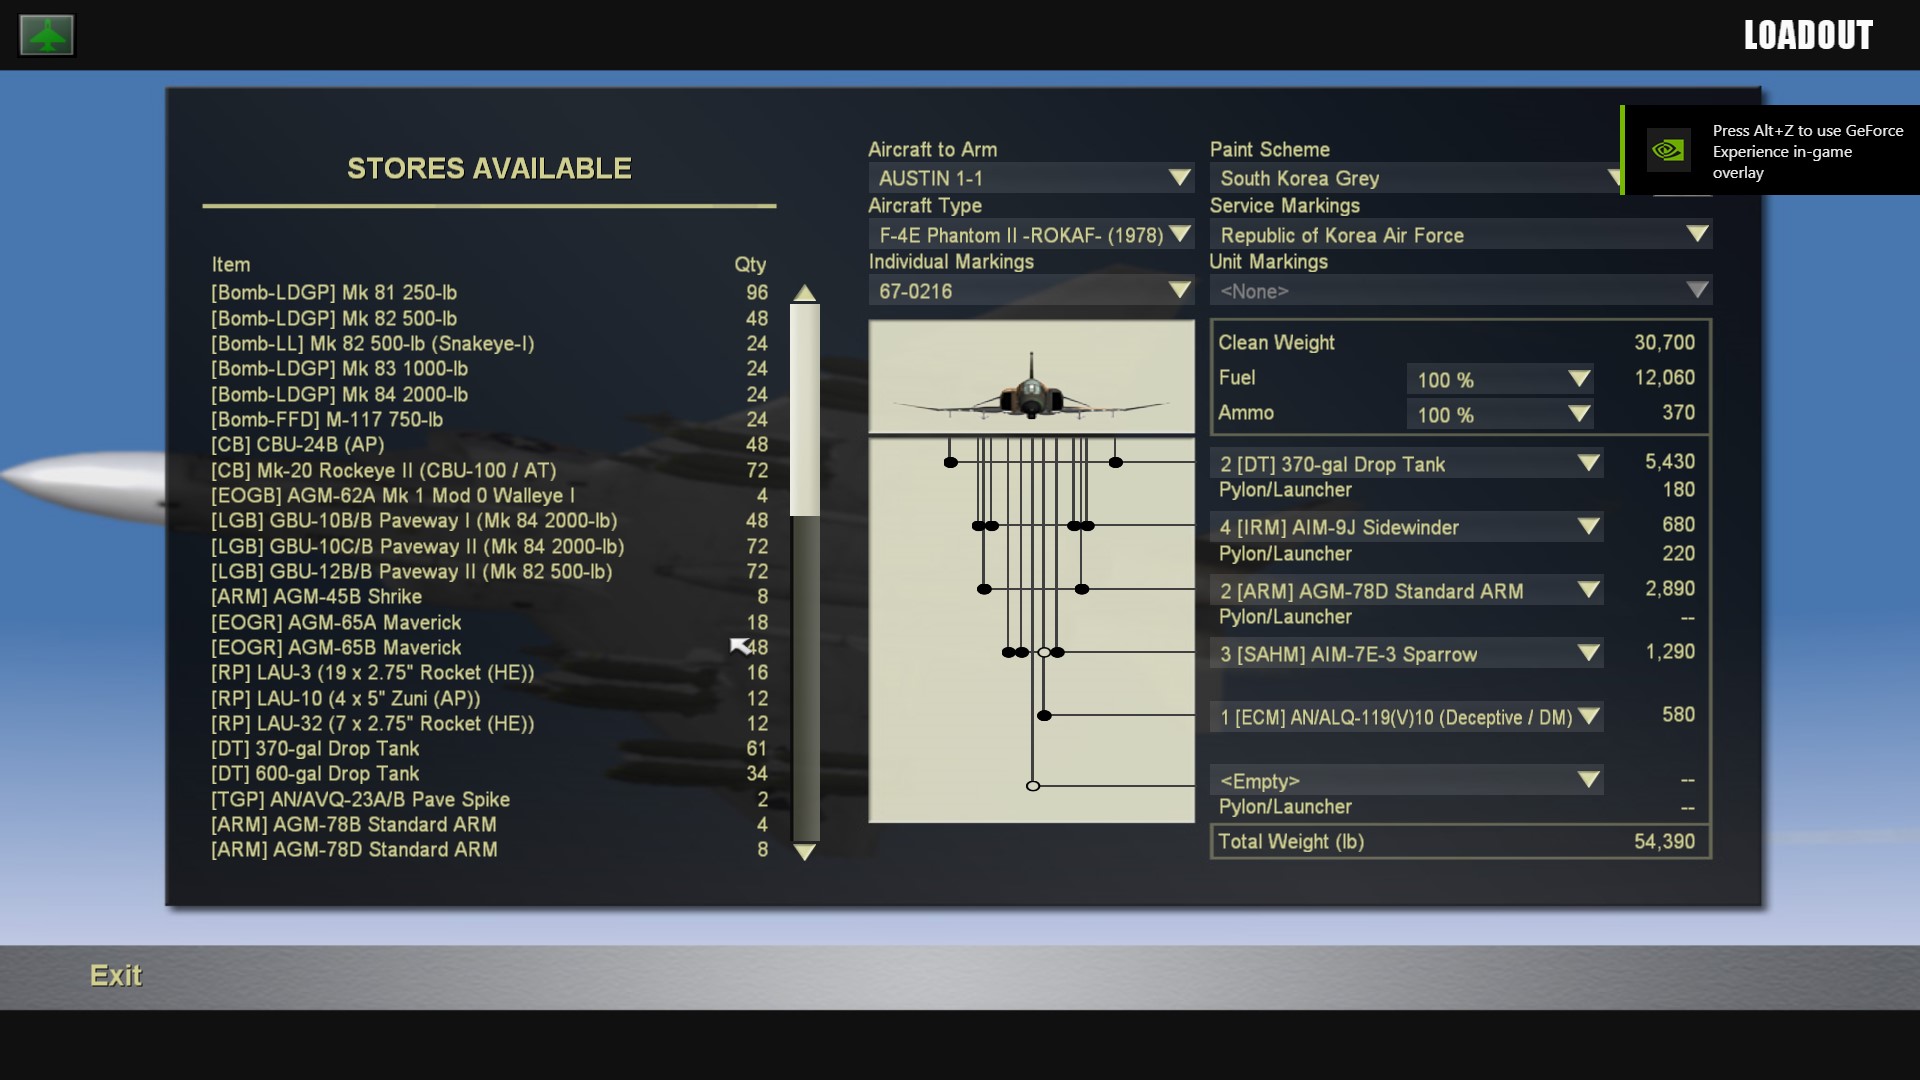Select GBU-10C/B Paveway II row
This screenshot has height=1080, width=1920.
pyautogui.click(x=490, y=547)
